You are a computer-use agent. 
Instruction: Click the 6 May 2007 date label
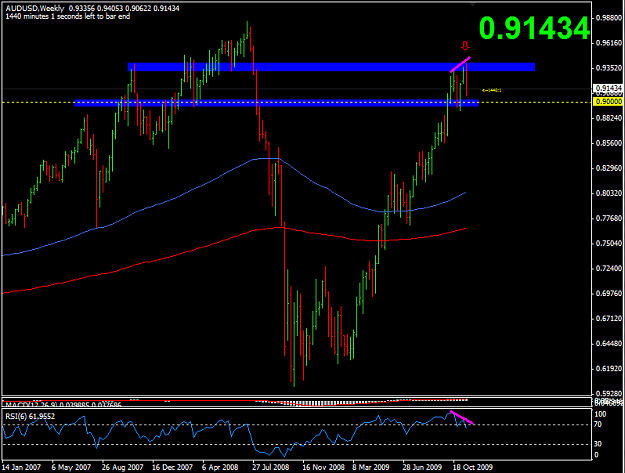coord(71,467)
